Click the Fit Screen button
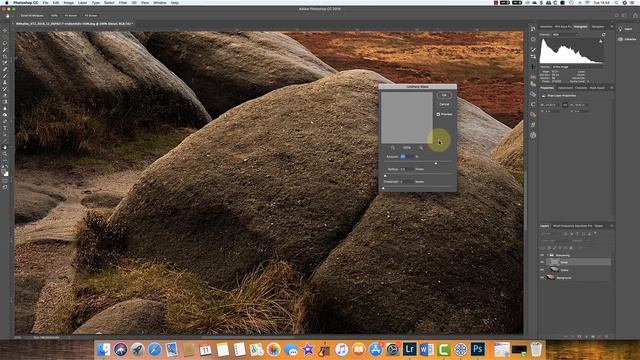The height and width of the screenshot is (360, 640). pyautogui.click(x=71, y=16)
